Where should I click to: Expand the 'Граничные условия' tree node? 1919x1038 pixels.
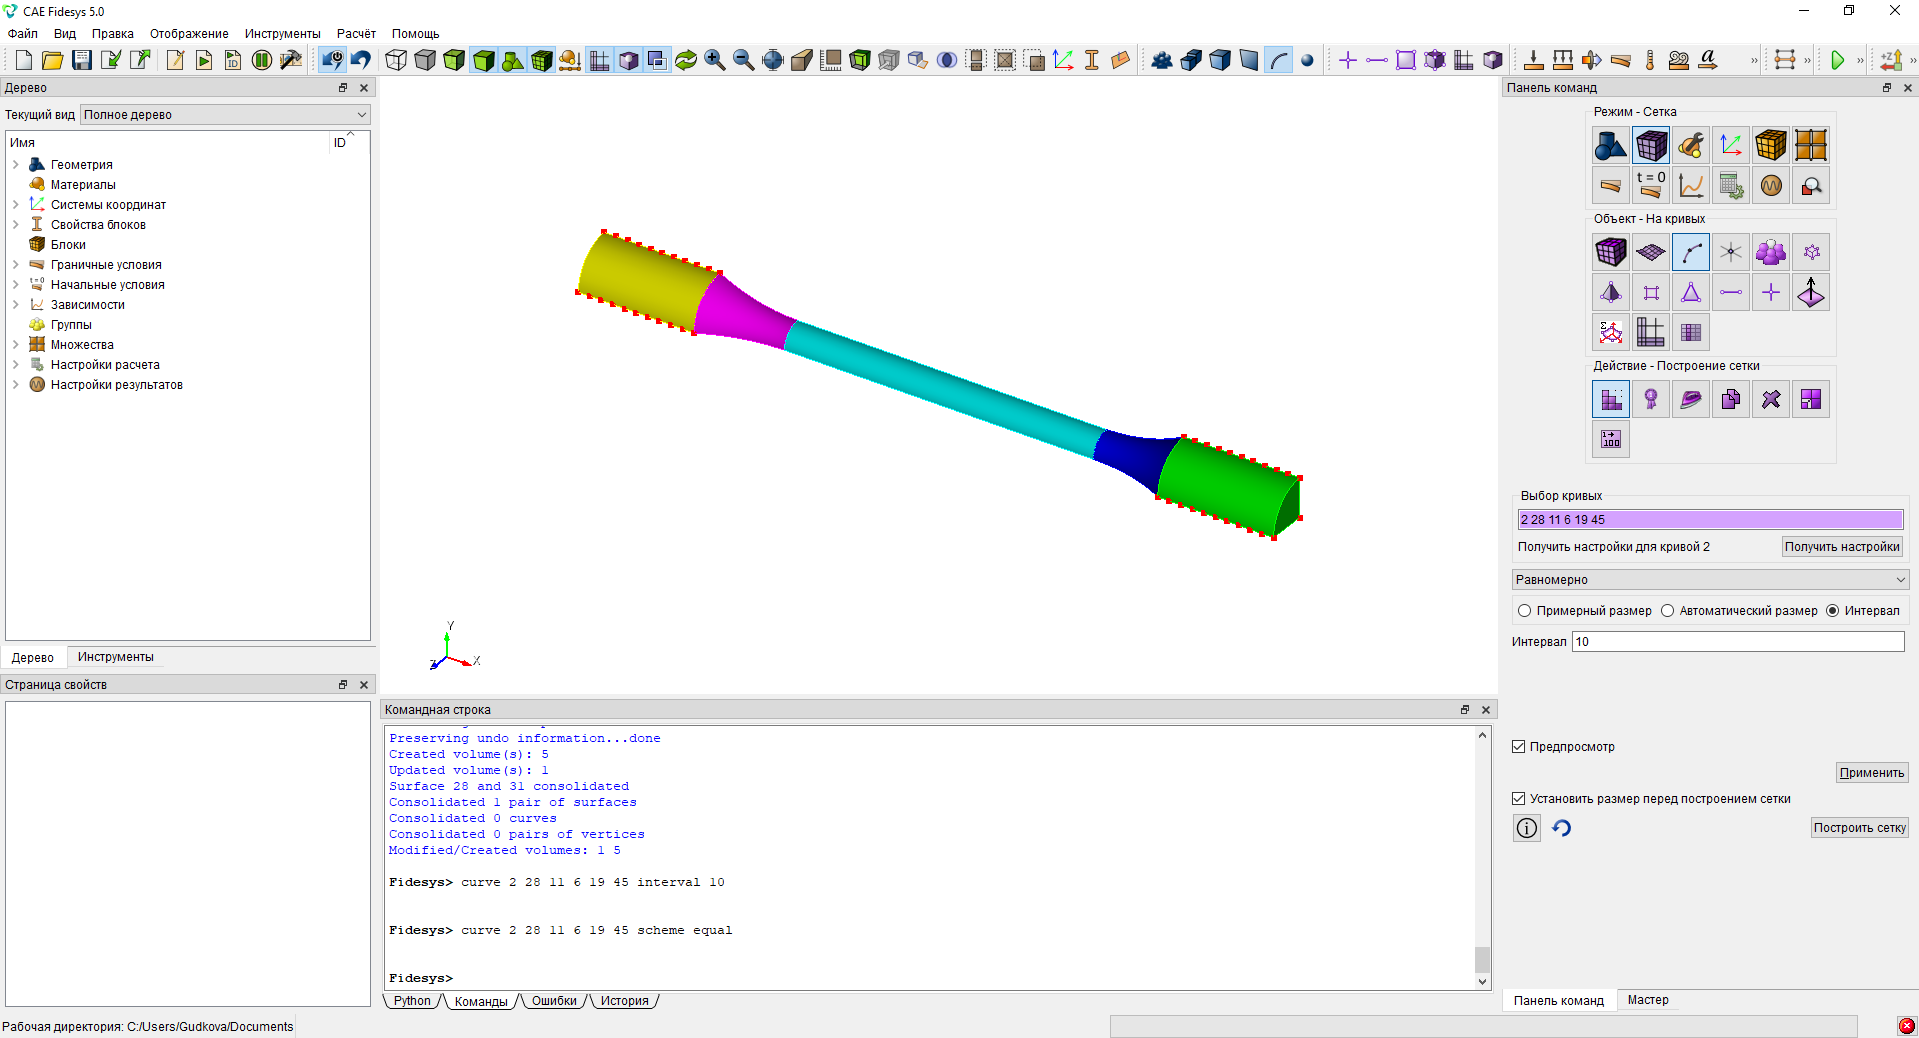(x=16, y=265)
